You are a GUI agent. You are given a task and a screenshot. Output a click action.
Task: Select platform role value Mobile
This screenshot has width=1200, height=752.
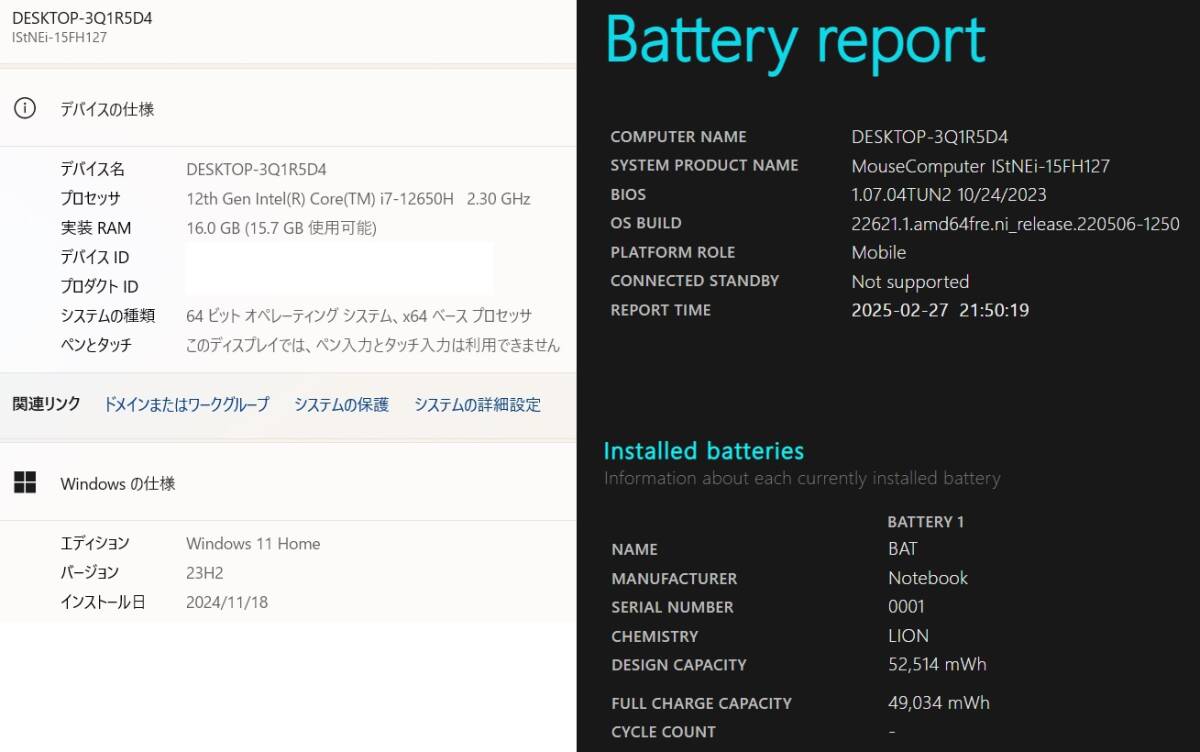(879, 253)
